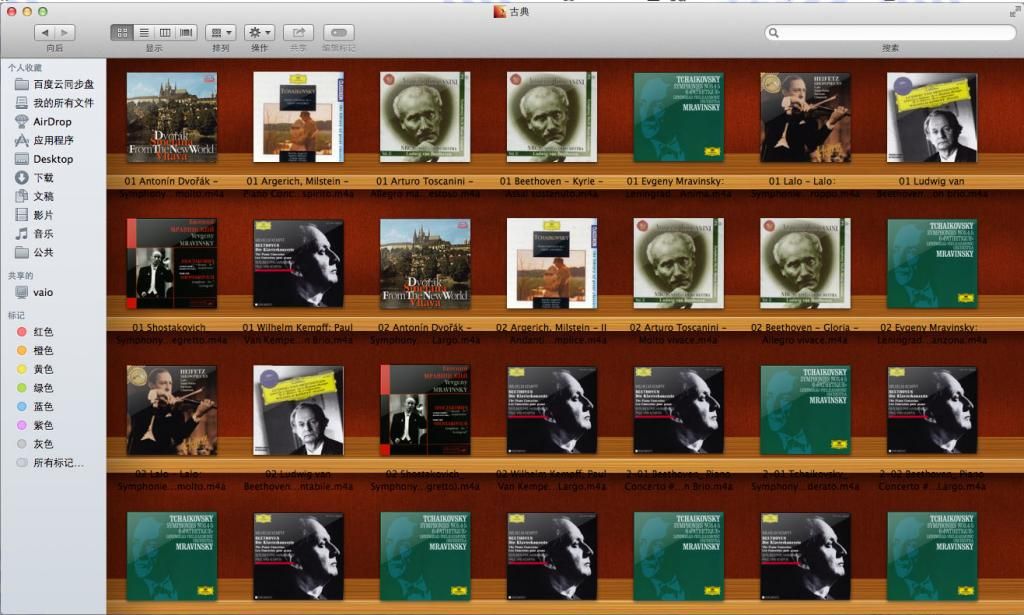
Task: Switch to column view mode
Action: (165, 33)
